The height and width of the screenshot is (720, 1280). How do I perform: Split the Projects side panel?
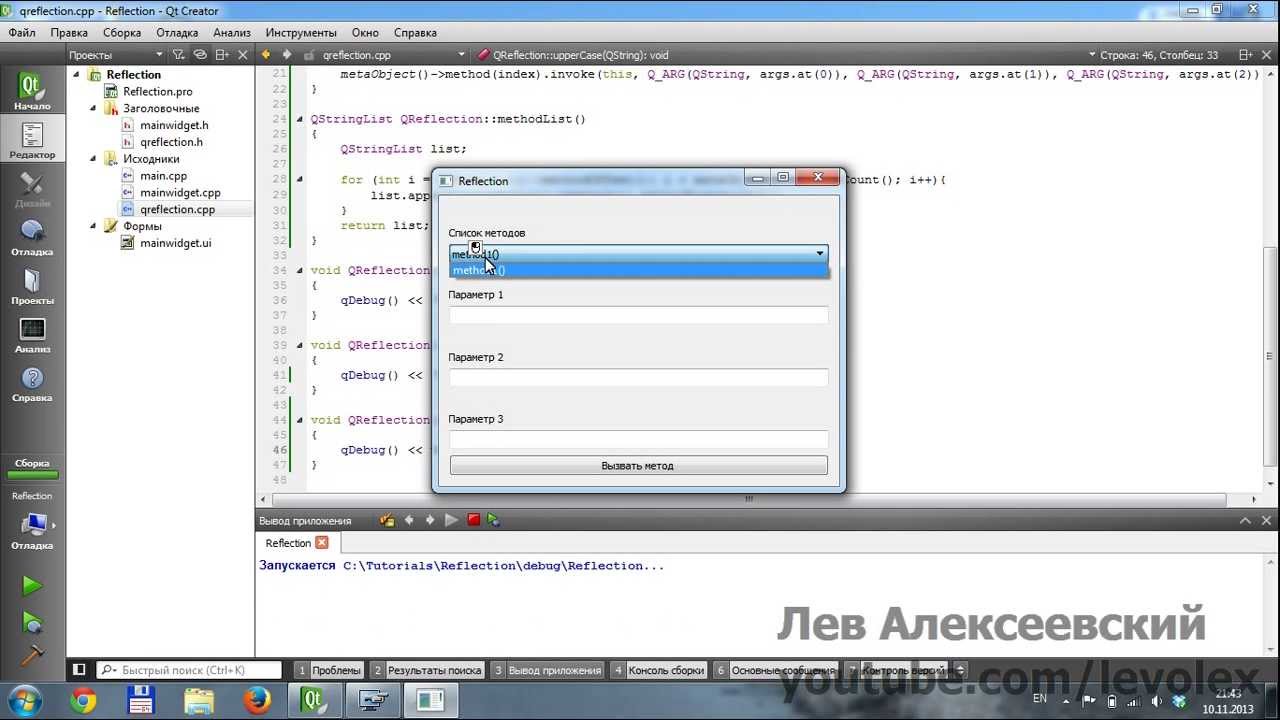tap(222, 55)
